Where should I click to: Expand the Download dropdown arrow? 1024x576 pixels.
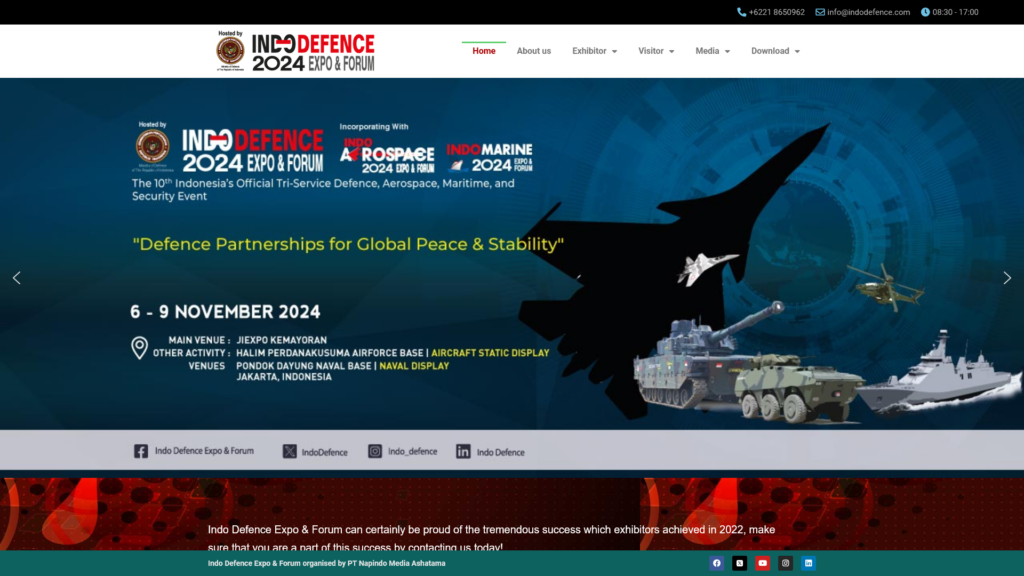pos(797,52)
